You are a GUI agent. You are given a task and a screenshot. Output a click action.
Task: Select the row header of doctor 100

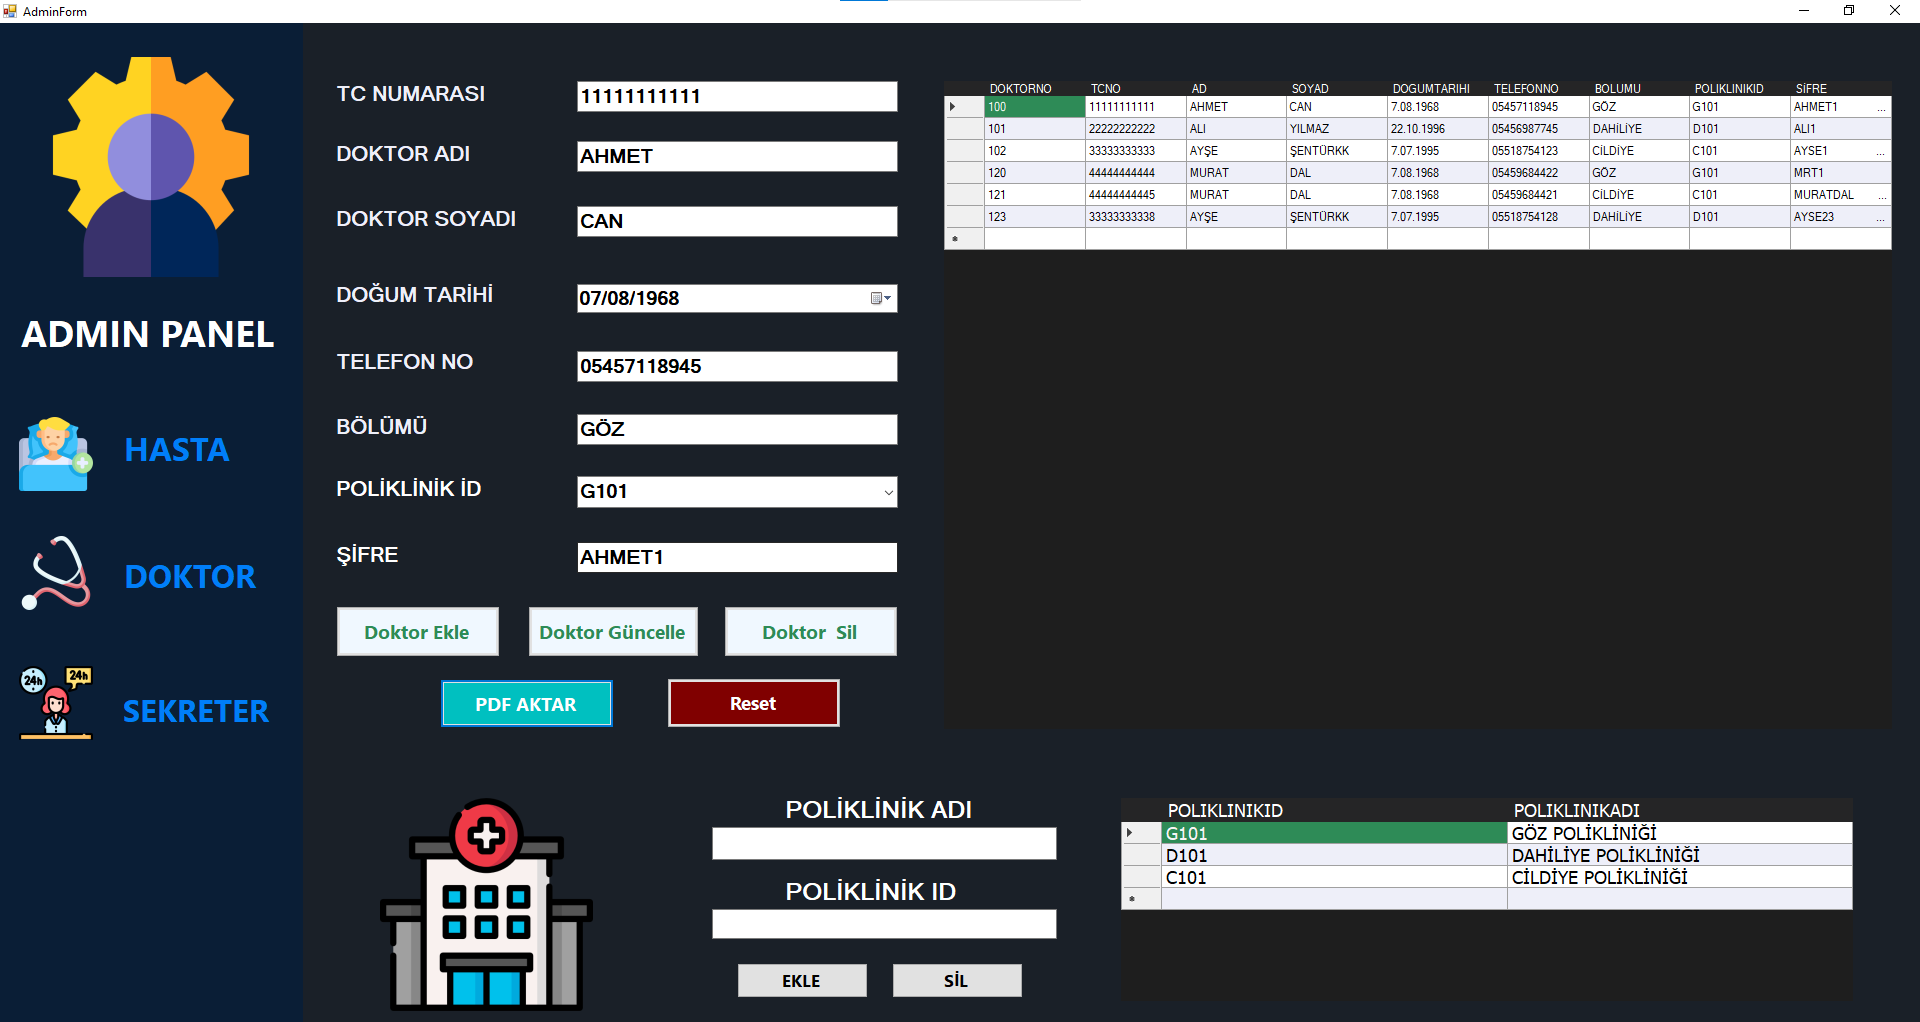pos(965,107)
